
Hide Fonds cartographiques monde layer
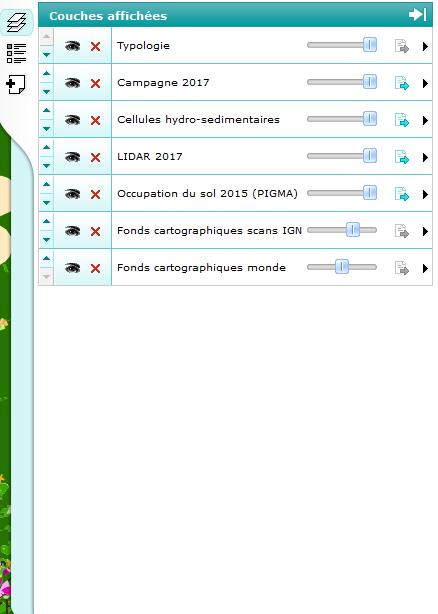pos(72,268)
